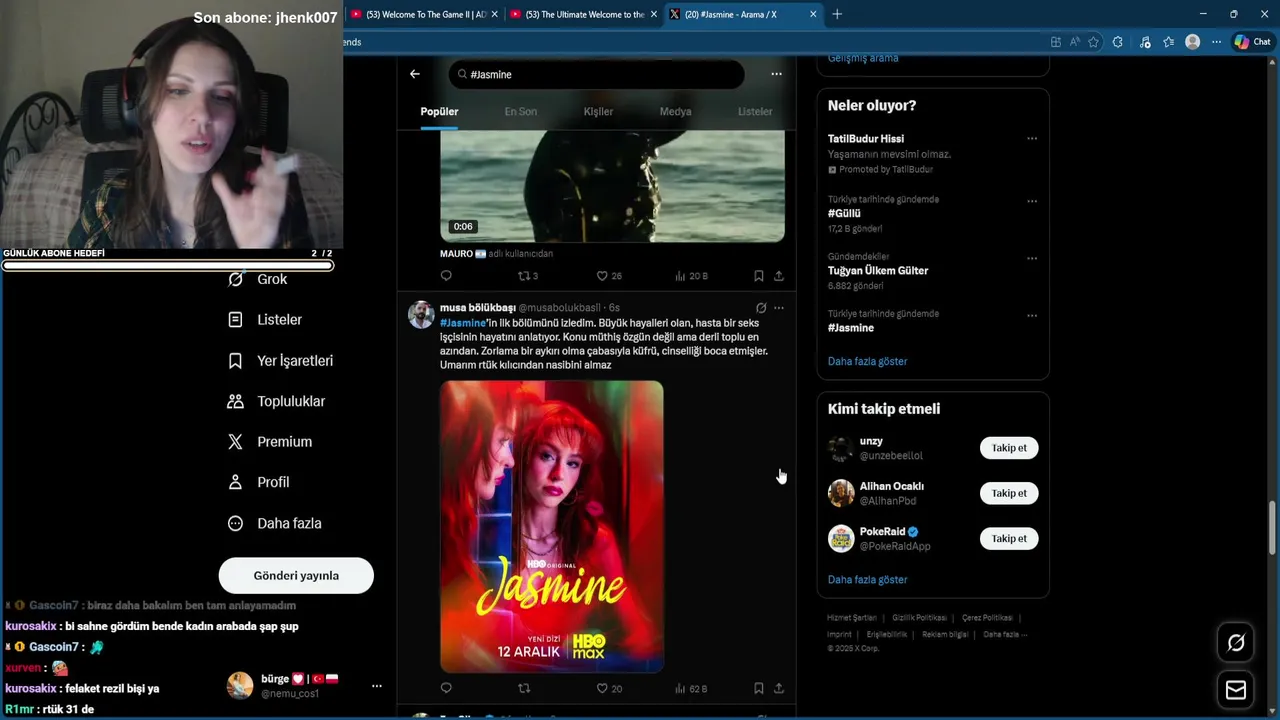Switch to The Ultimate Welcome browser tab
This screenshot has width=1280, height=720.
click(x=583, y=14)
